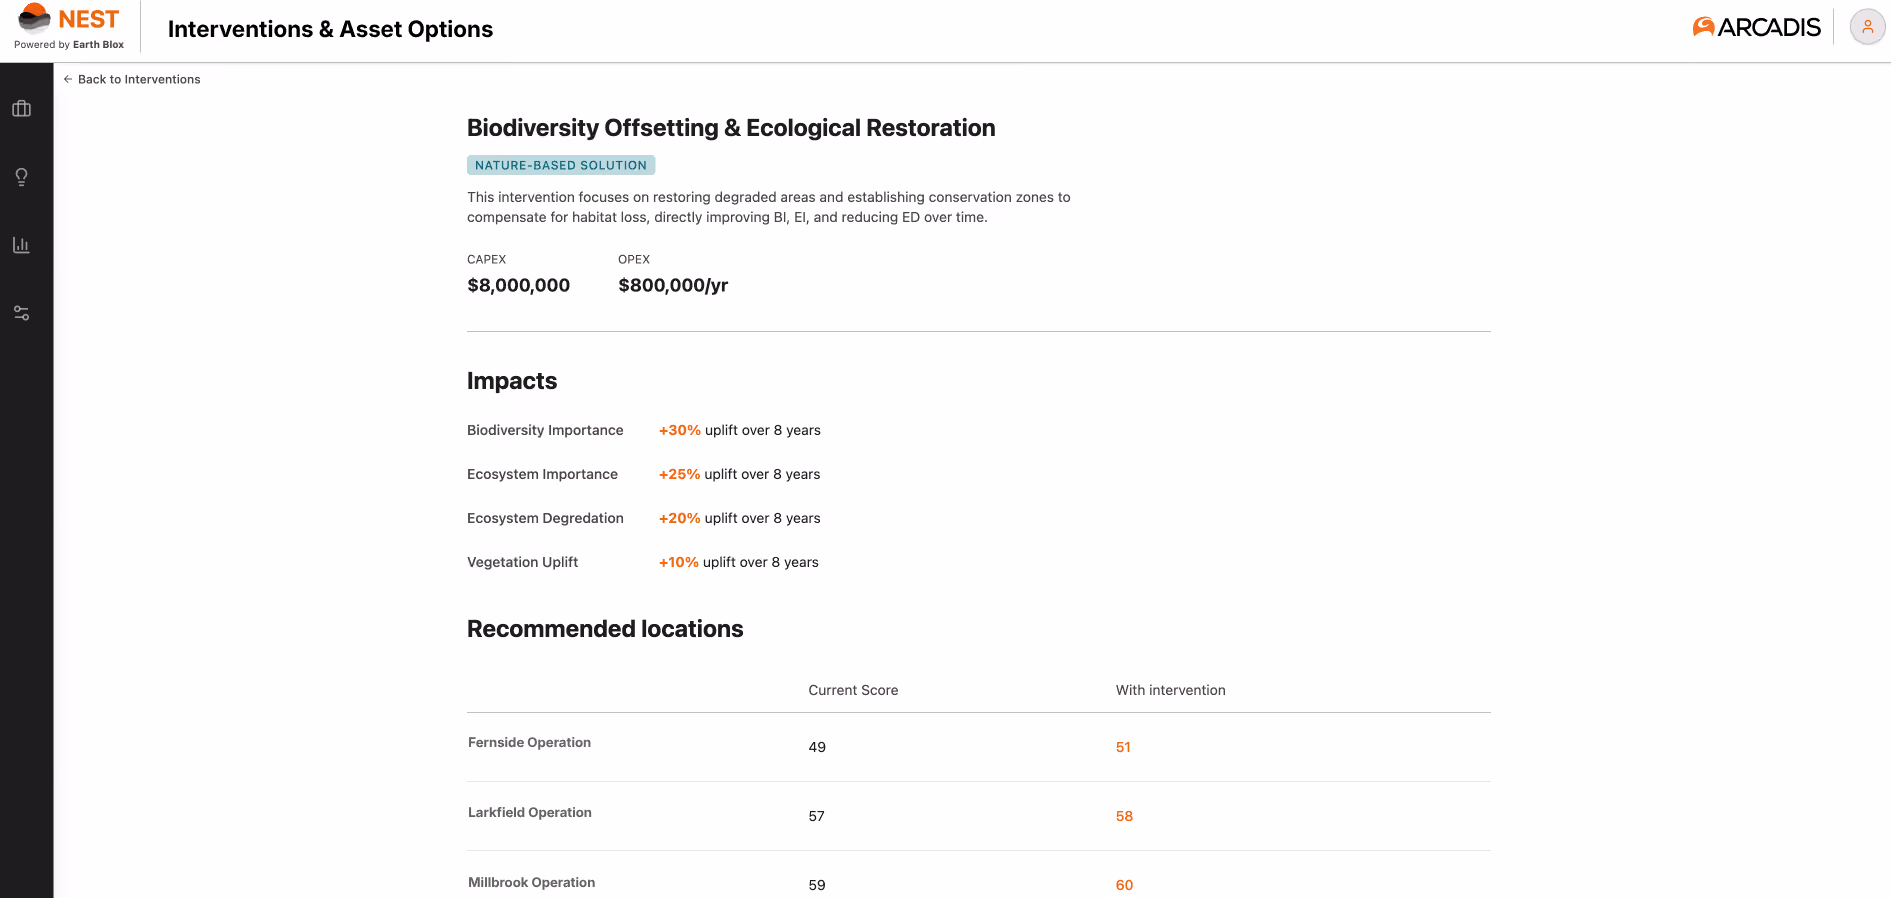The image size is (1891, 898).
Task: Select the lightbulb interventions sidebar icon
Action: click(x=21, y=177)
